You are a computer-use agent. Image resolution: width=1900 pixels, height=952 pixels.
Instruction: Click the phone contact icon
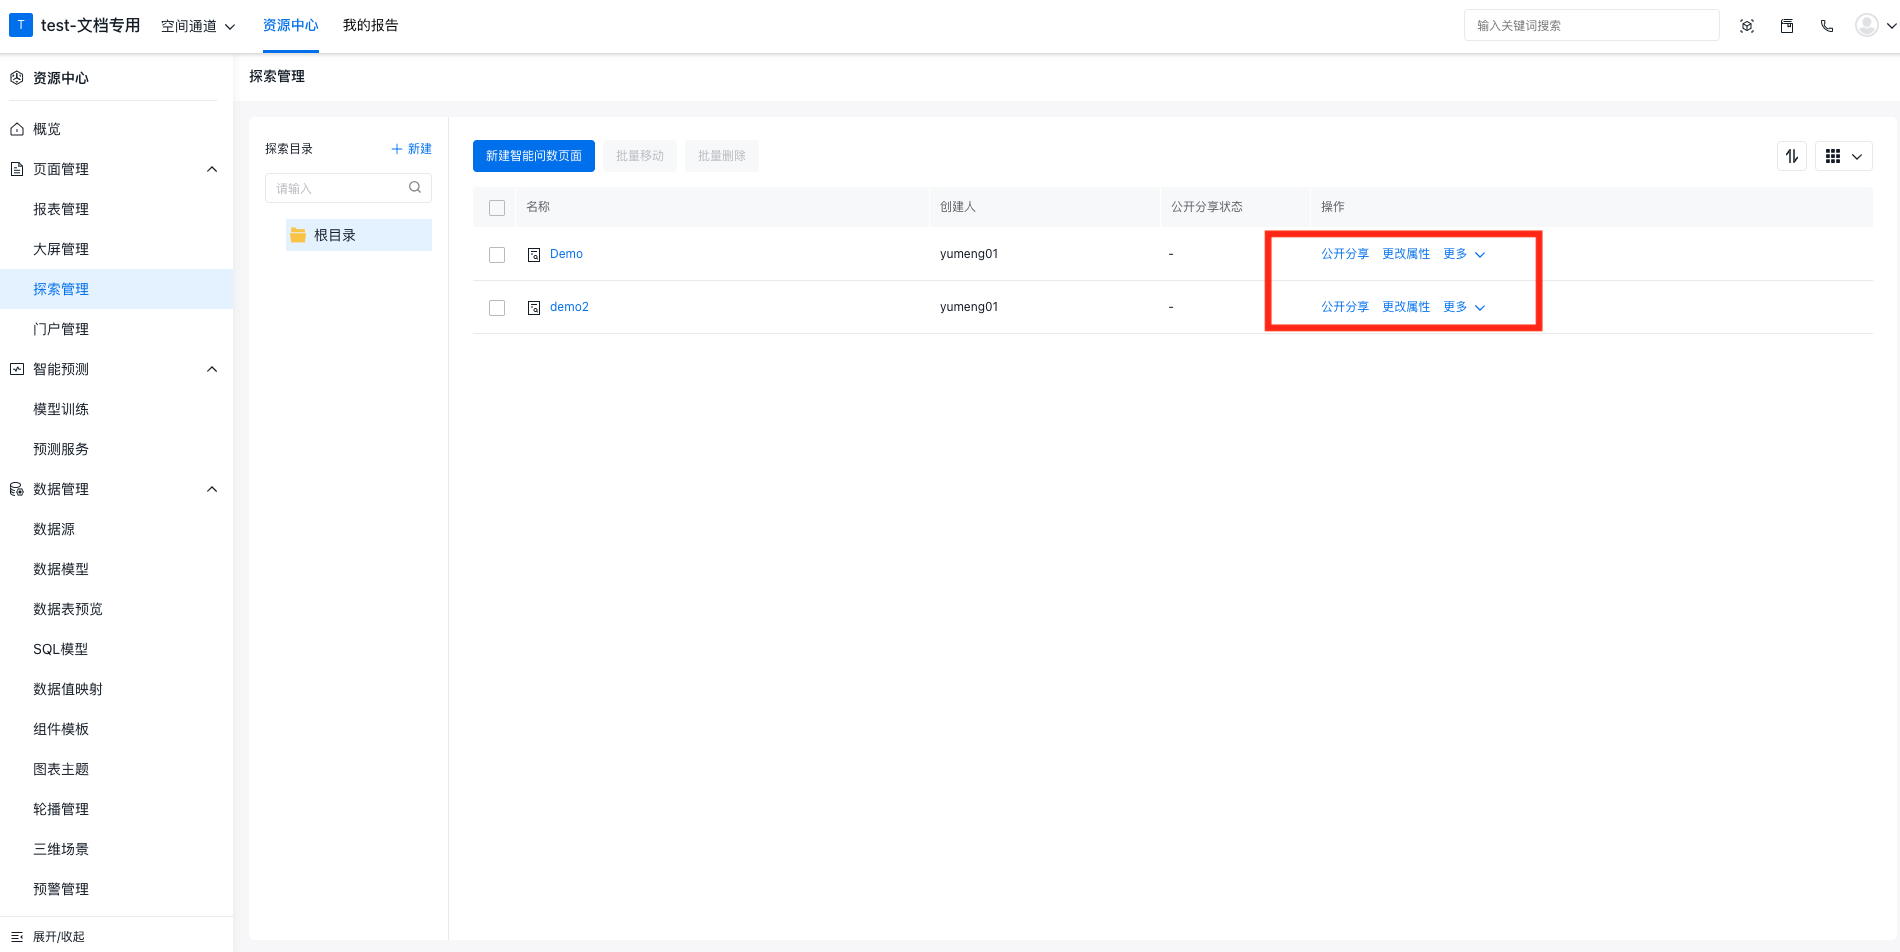tap(1827, 26)
